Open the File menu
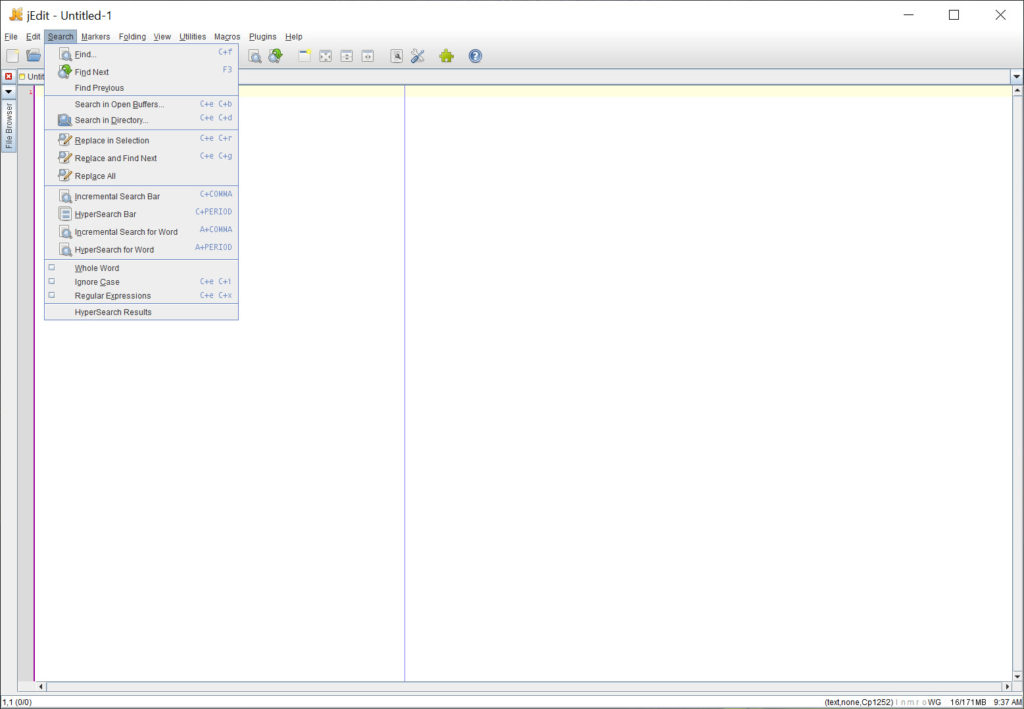This screenshot has width=1024, height=709. coord(11,37)
